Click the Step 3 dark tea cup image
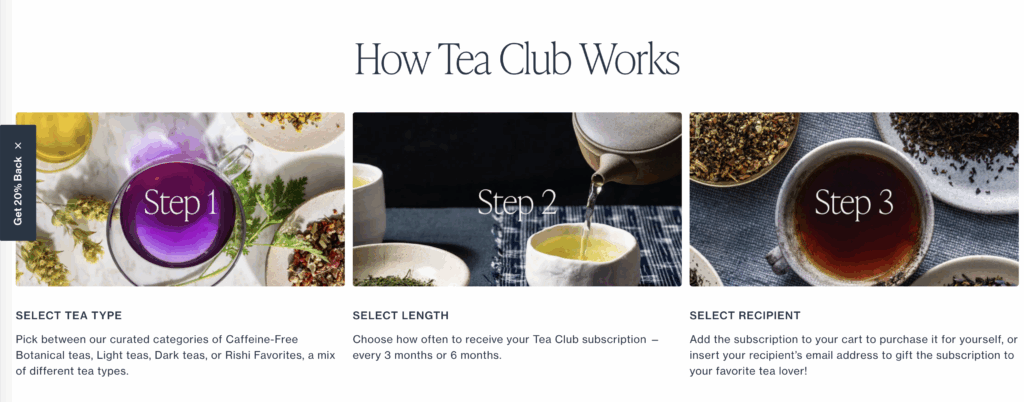The width and height of the screenshot is (1024, 402). tap(854, 199)
